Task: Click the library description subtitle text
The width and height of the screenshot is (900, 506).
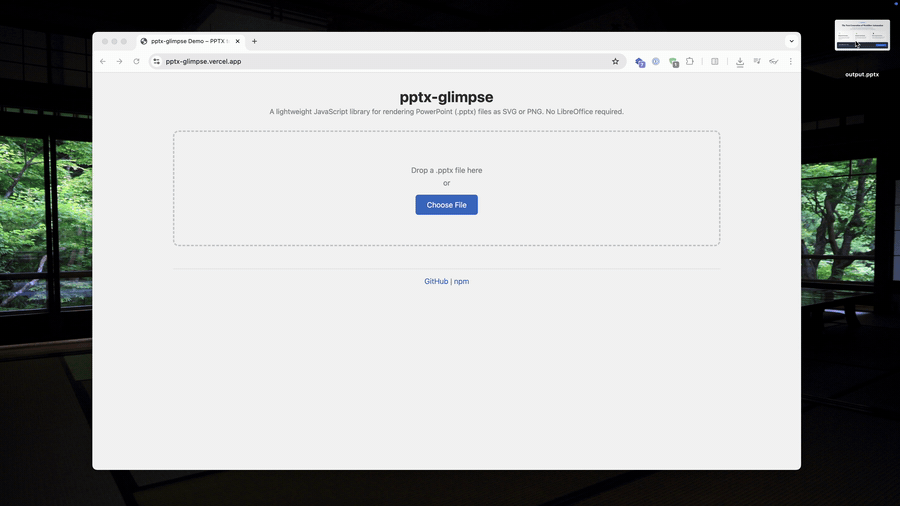Action: pyautogui.click(x=446, y=112)
